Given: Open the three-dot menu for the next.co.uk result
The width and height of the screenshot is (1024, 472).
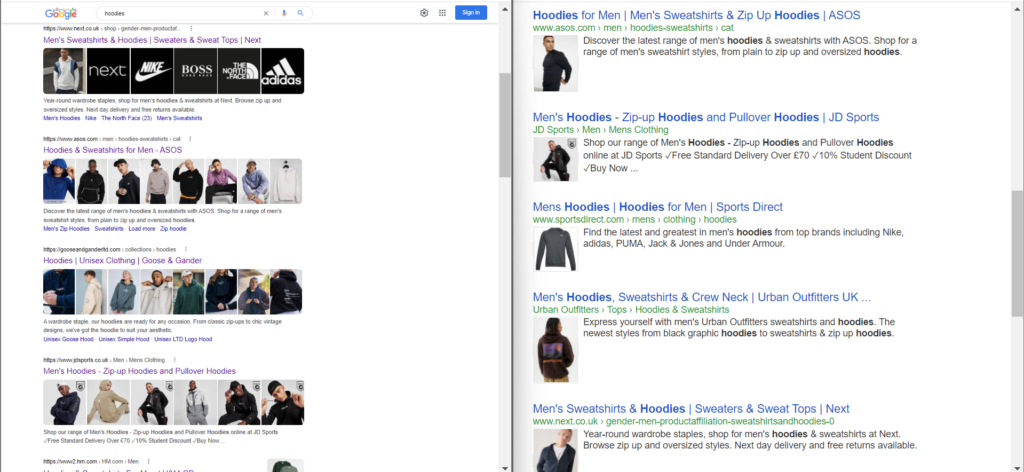Looking at the screenshot, I should tap(191, 29).
